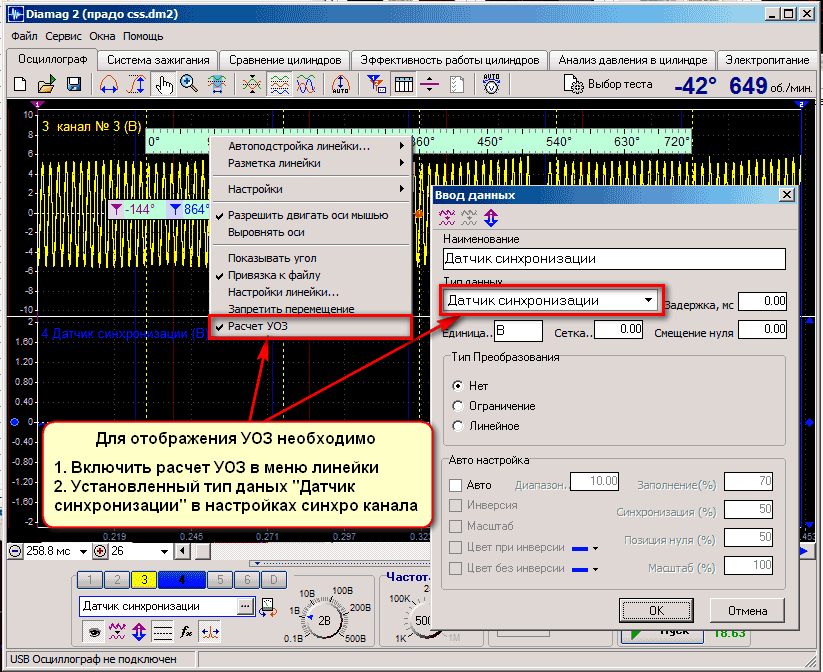The width and height of the screenshot is (823, 672).
Task: Toggle Расчет УОЗ menu item
Action: (310, 326)
